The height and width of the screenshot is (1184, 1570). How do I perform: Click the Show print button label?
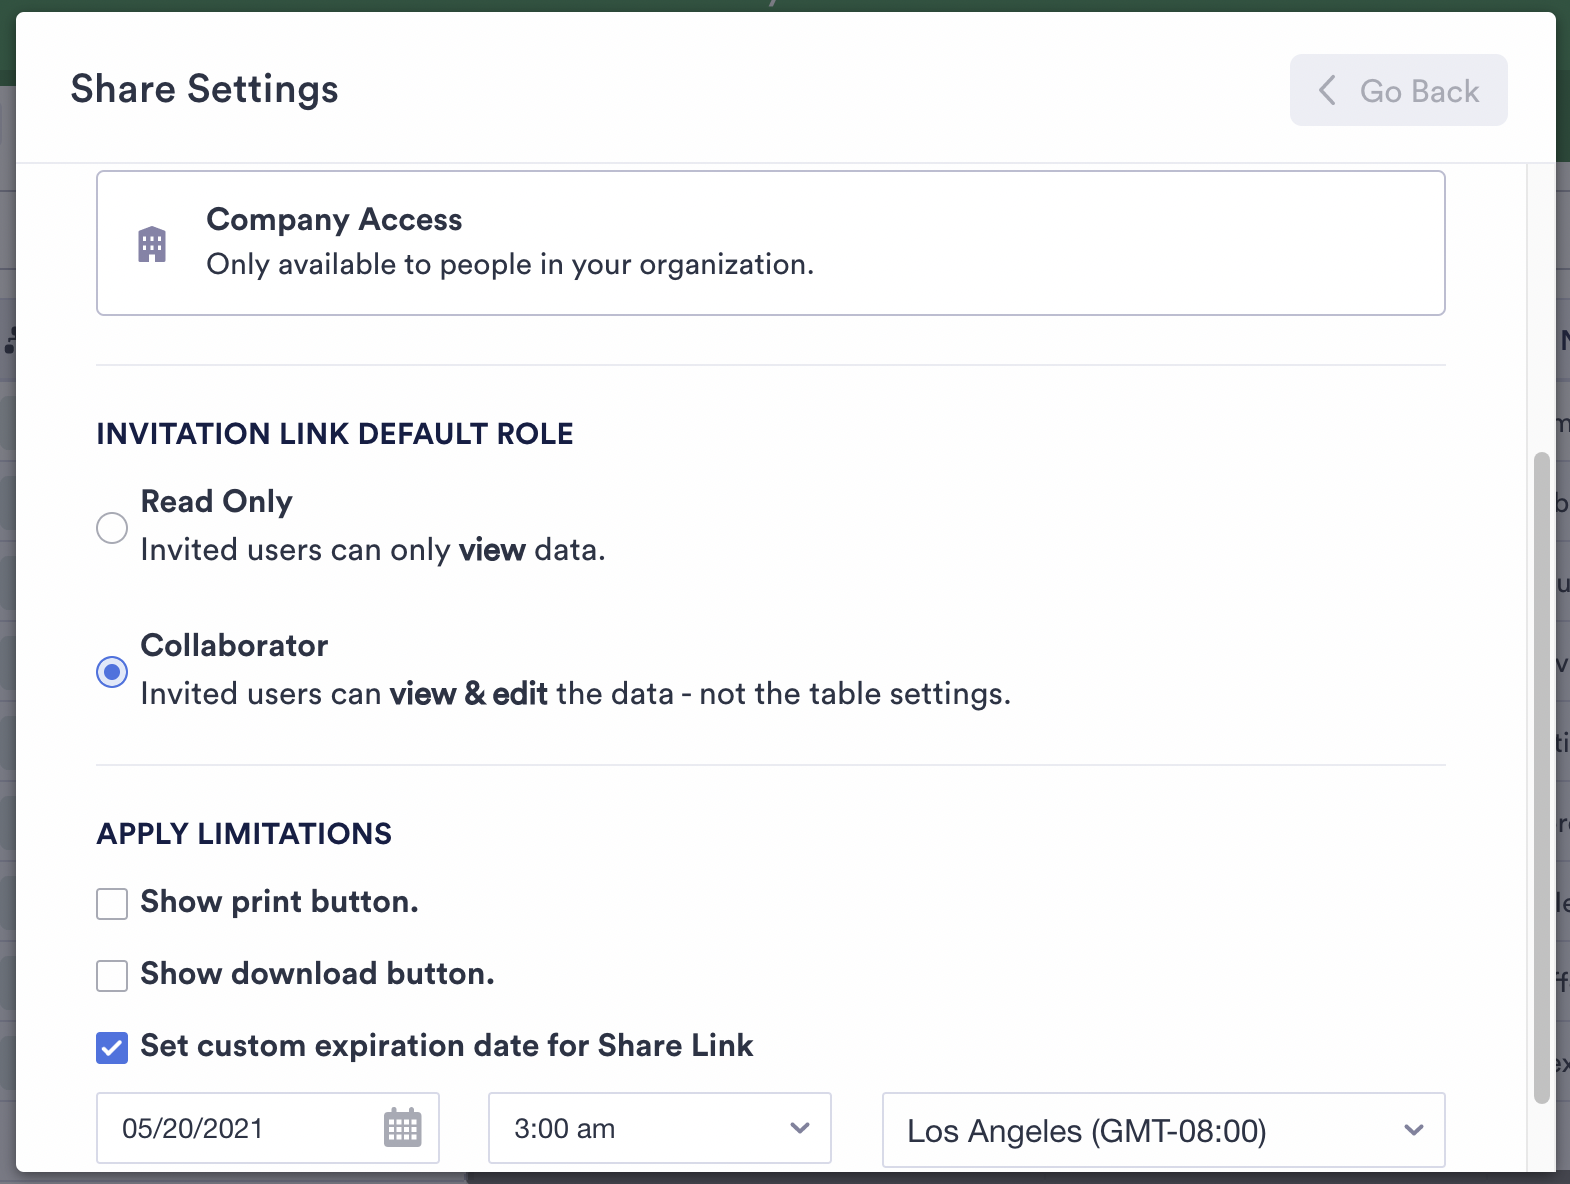click(x=279, y=902)
